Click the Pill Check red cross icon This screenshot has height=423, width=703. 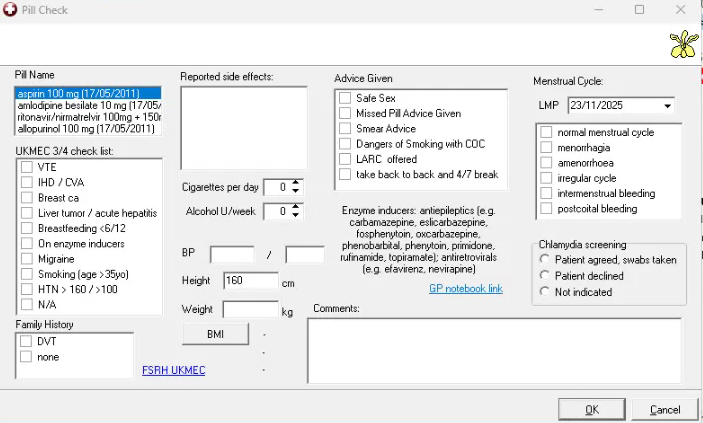tap(11, 9)
